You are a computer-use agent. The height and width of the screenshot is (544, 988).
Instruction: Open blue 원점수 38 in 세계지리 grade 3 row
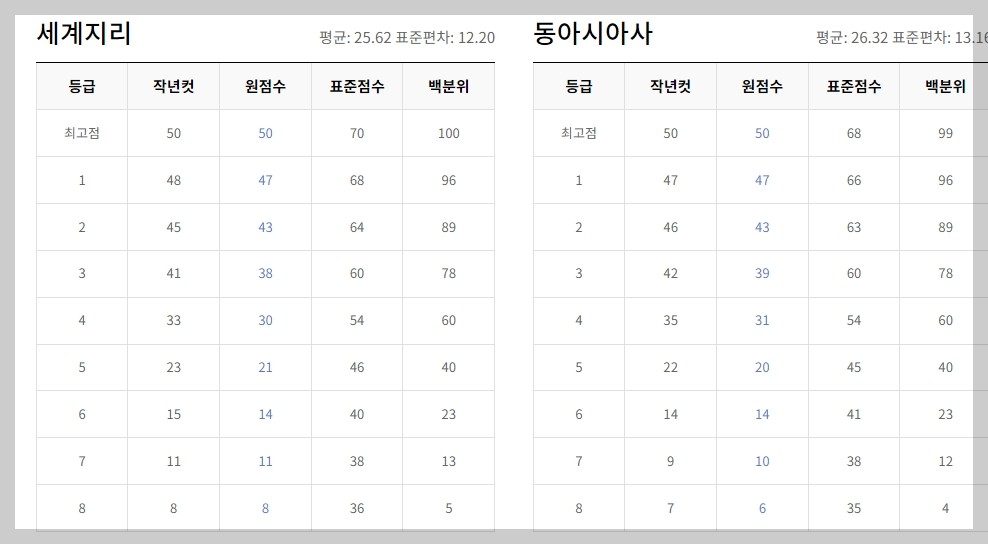265,274
